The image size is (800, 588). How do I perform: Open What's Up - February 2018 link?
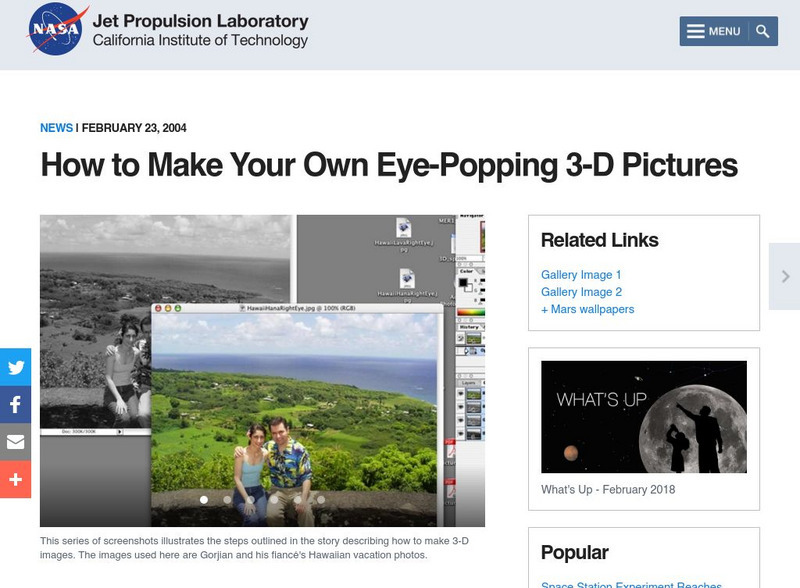click(608, 490)
